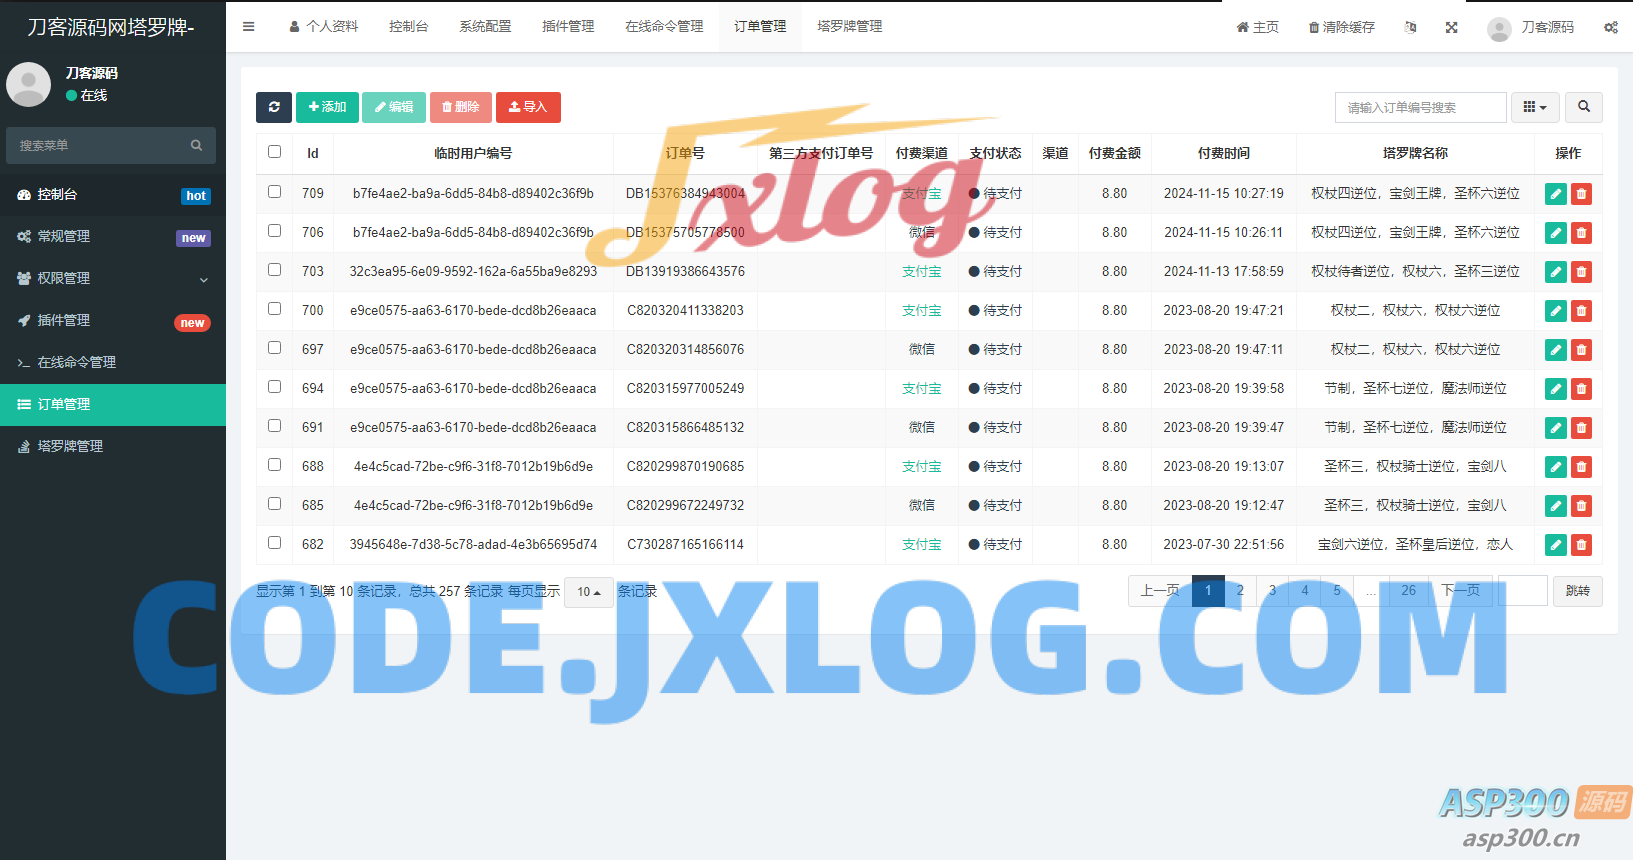Open the column display dropdown

pos(1535,107)
